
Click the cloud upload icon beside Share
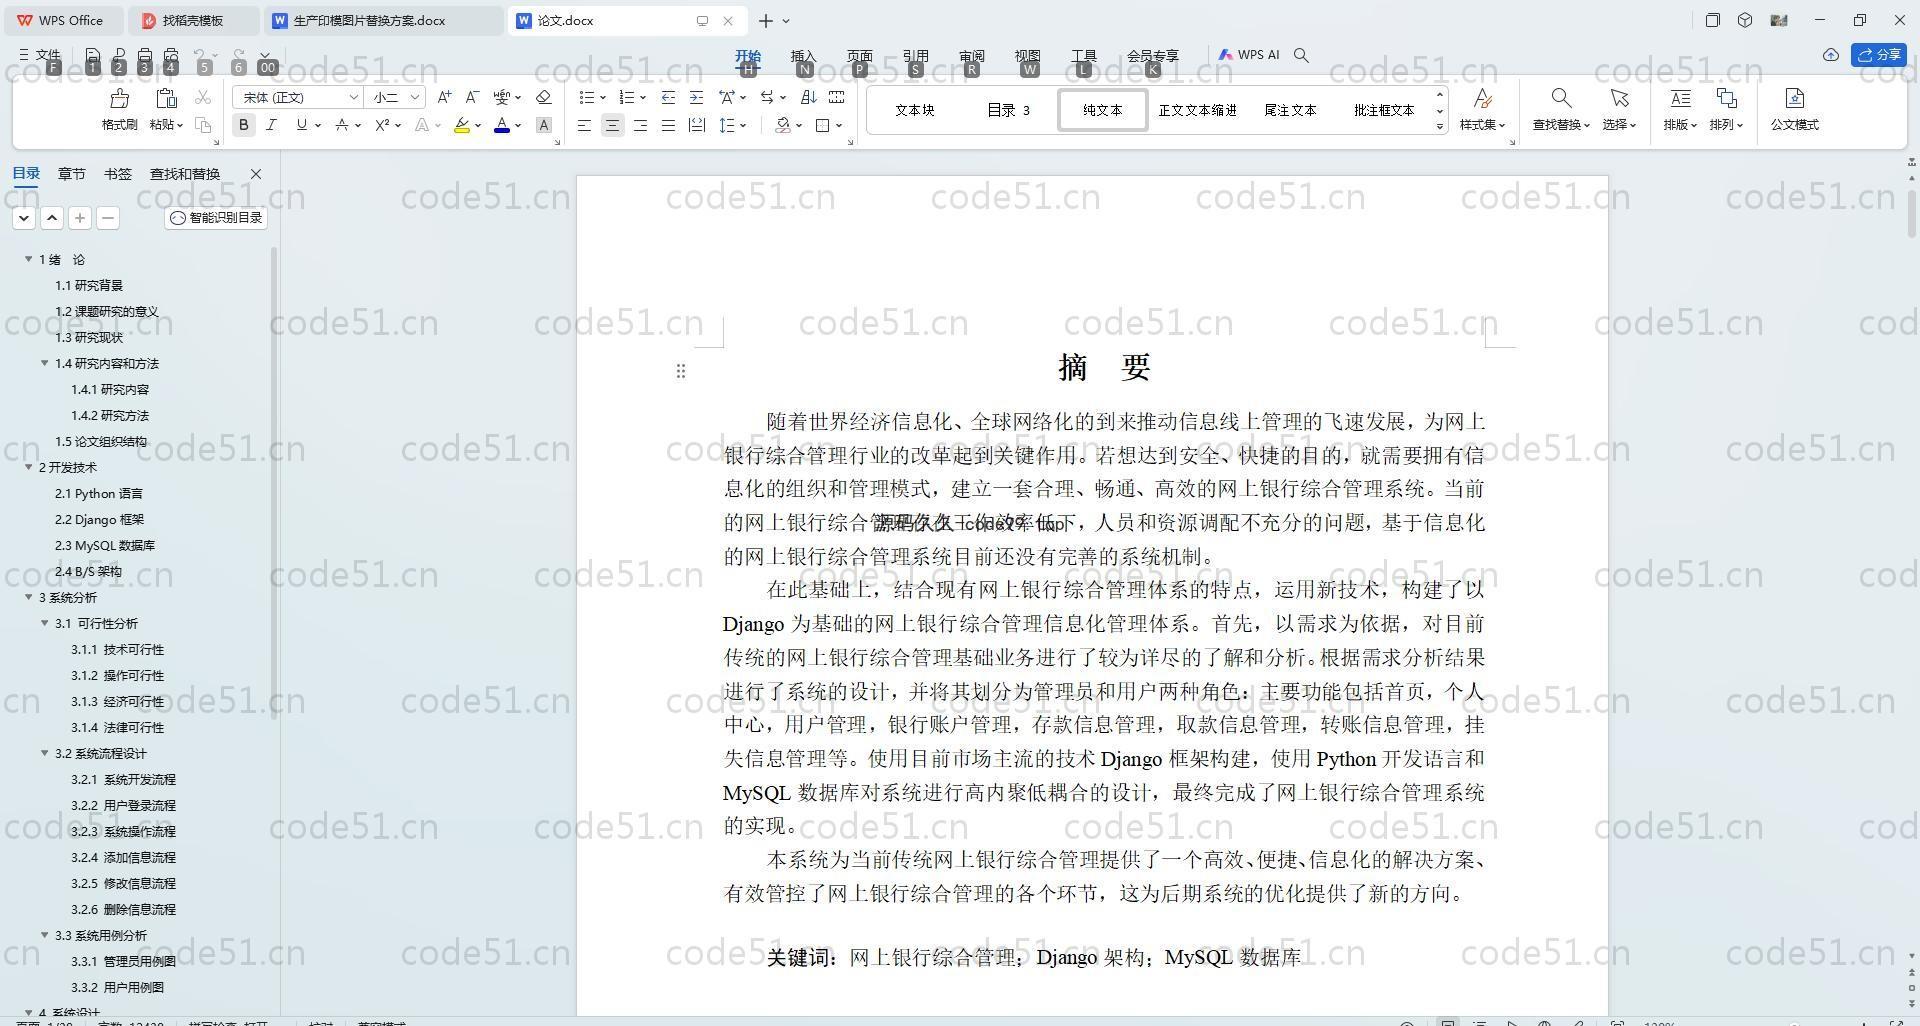point(1830,55)
